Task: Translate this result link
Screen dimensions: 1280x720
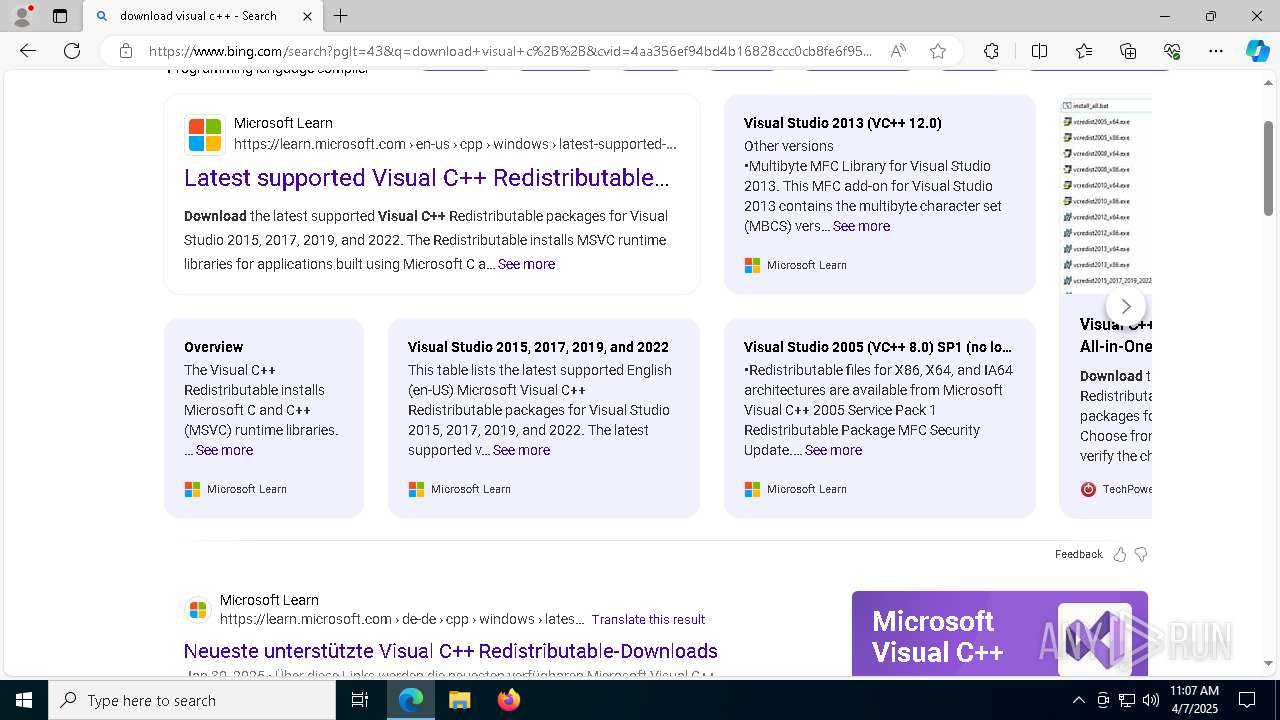Action: tap(648, 619)
